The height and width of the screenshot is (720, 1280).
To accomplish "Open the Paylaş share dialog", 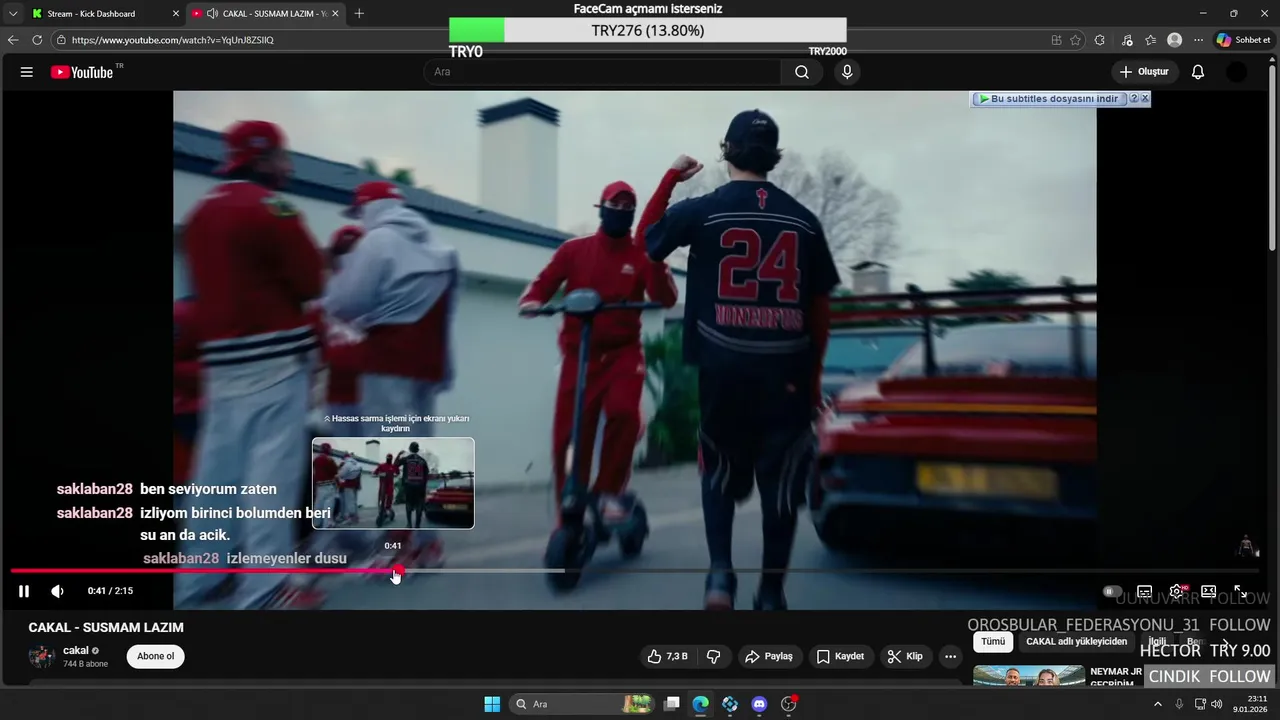I will pos(768,656).
